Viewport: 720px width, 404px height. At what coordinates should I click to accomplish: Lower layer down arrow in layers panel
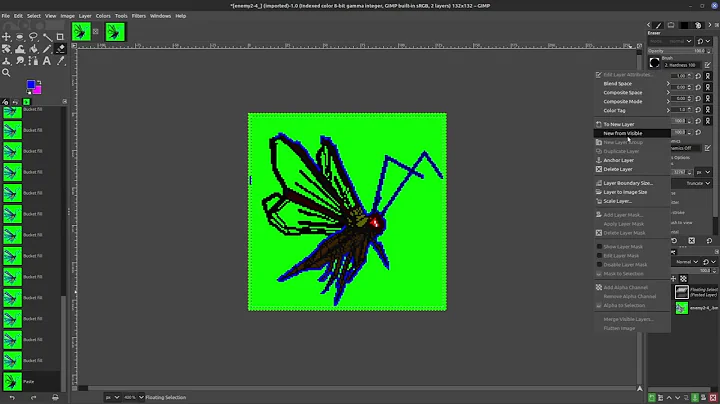pos(678,398)
